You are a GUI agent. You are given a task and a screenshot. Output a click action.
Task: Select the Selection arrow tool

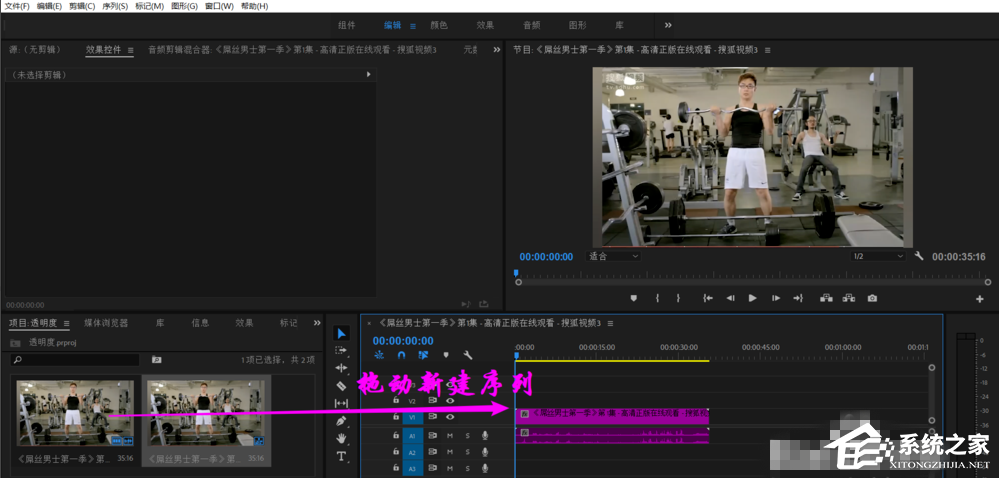(x=341, y=333)
